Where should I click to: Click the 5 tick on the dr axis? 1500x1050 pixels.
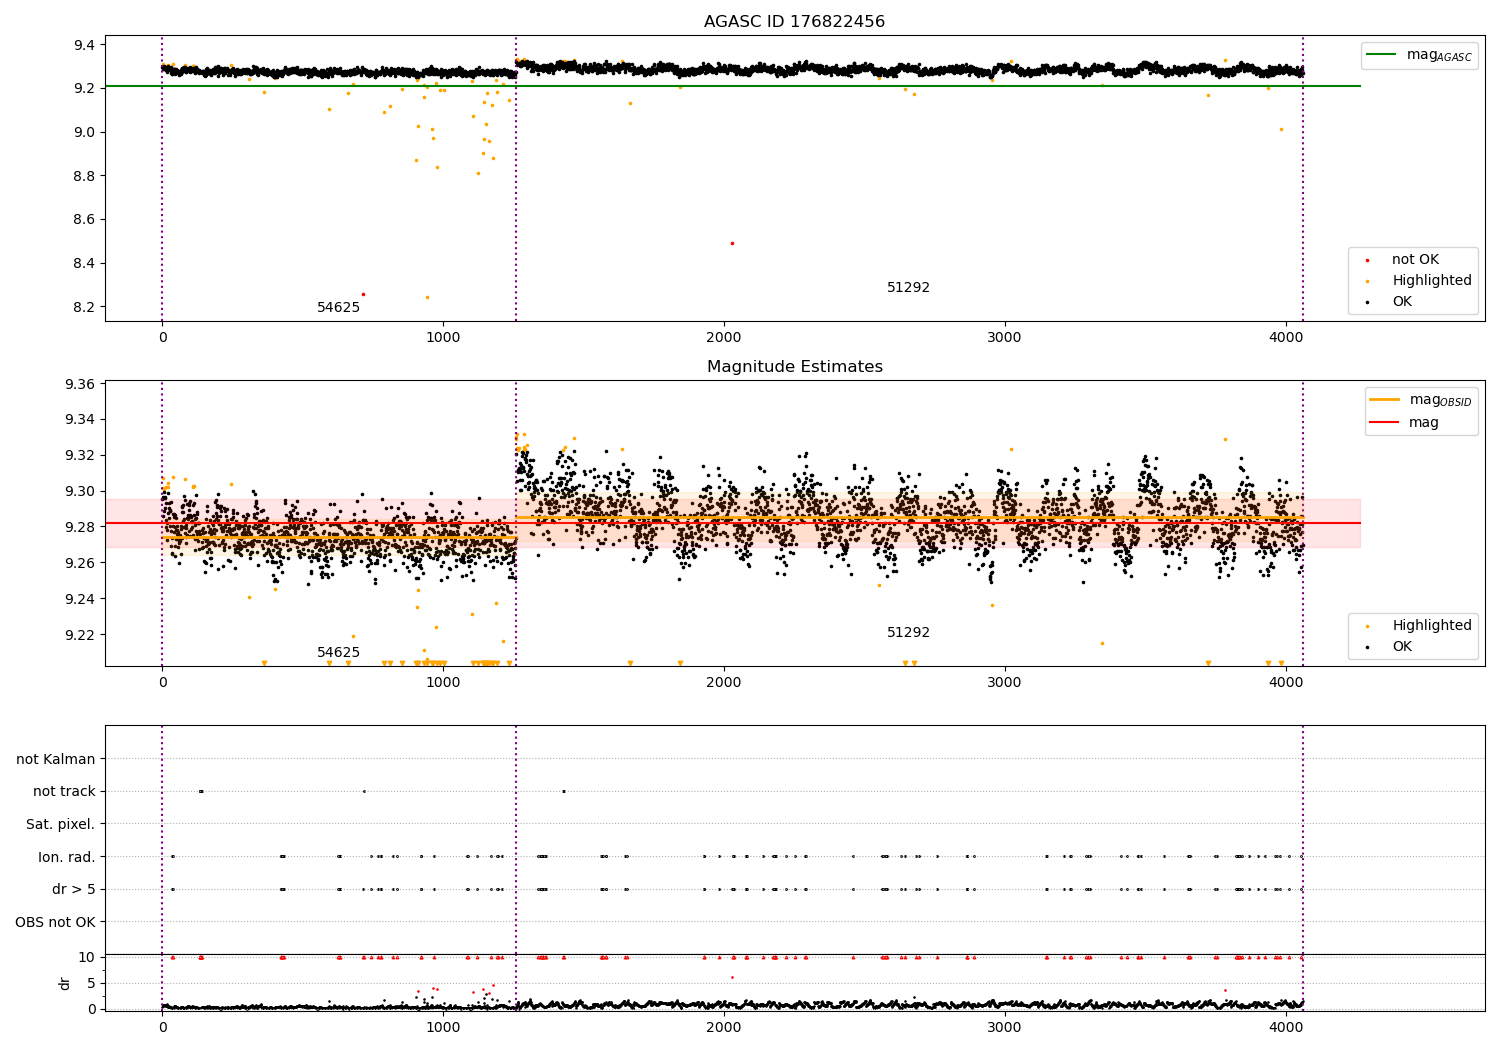point(92,983)
